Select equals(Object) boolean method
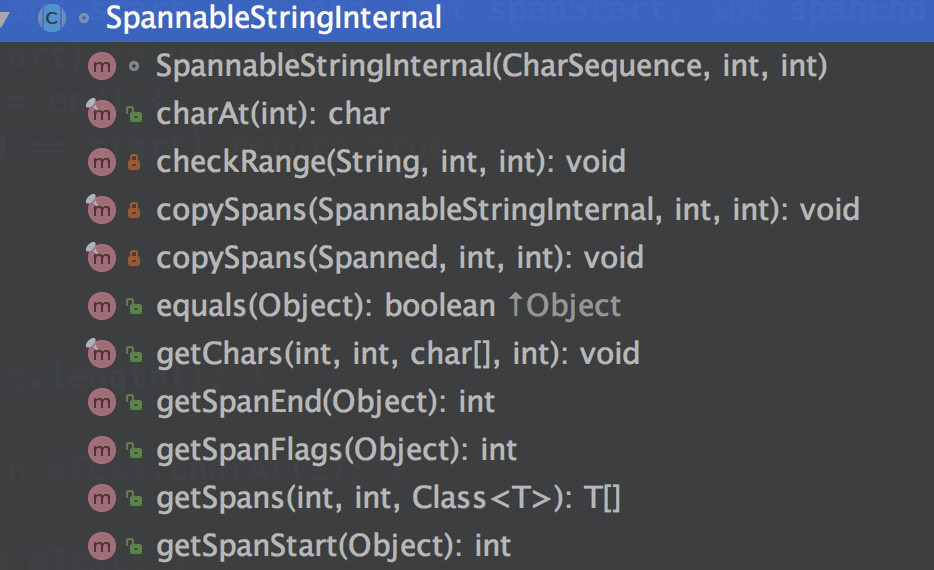 tap(325, 306)
